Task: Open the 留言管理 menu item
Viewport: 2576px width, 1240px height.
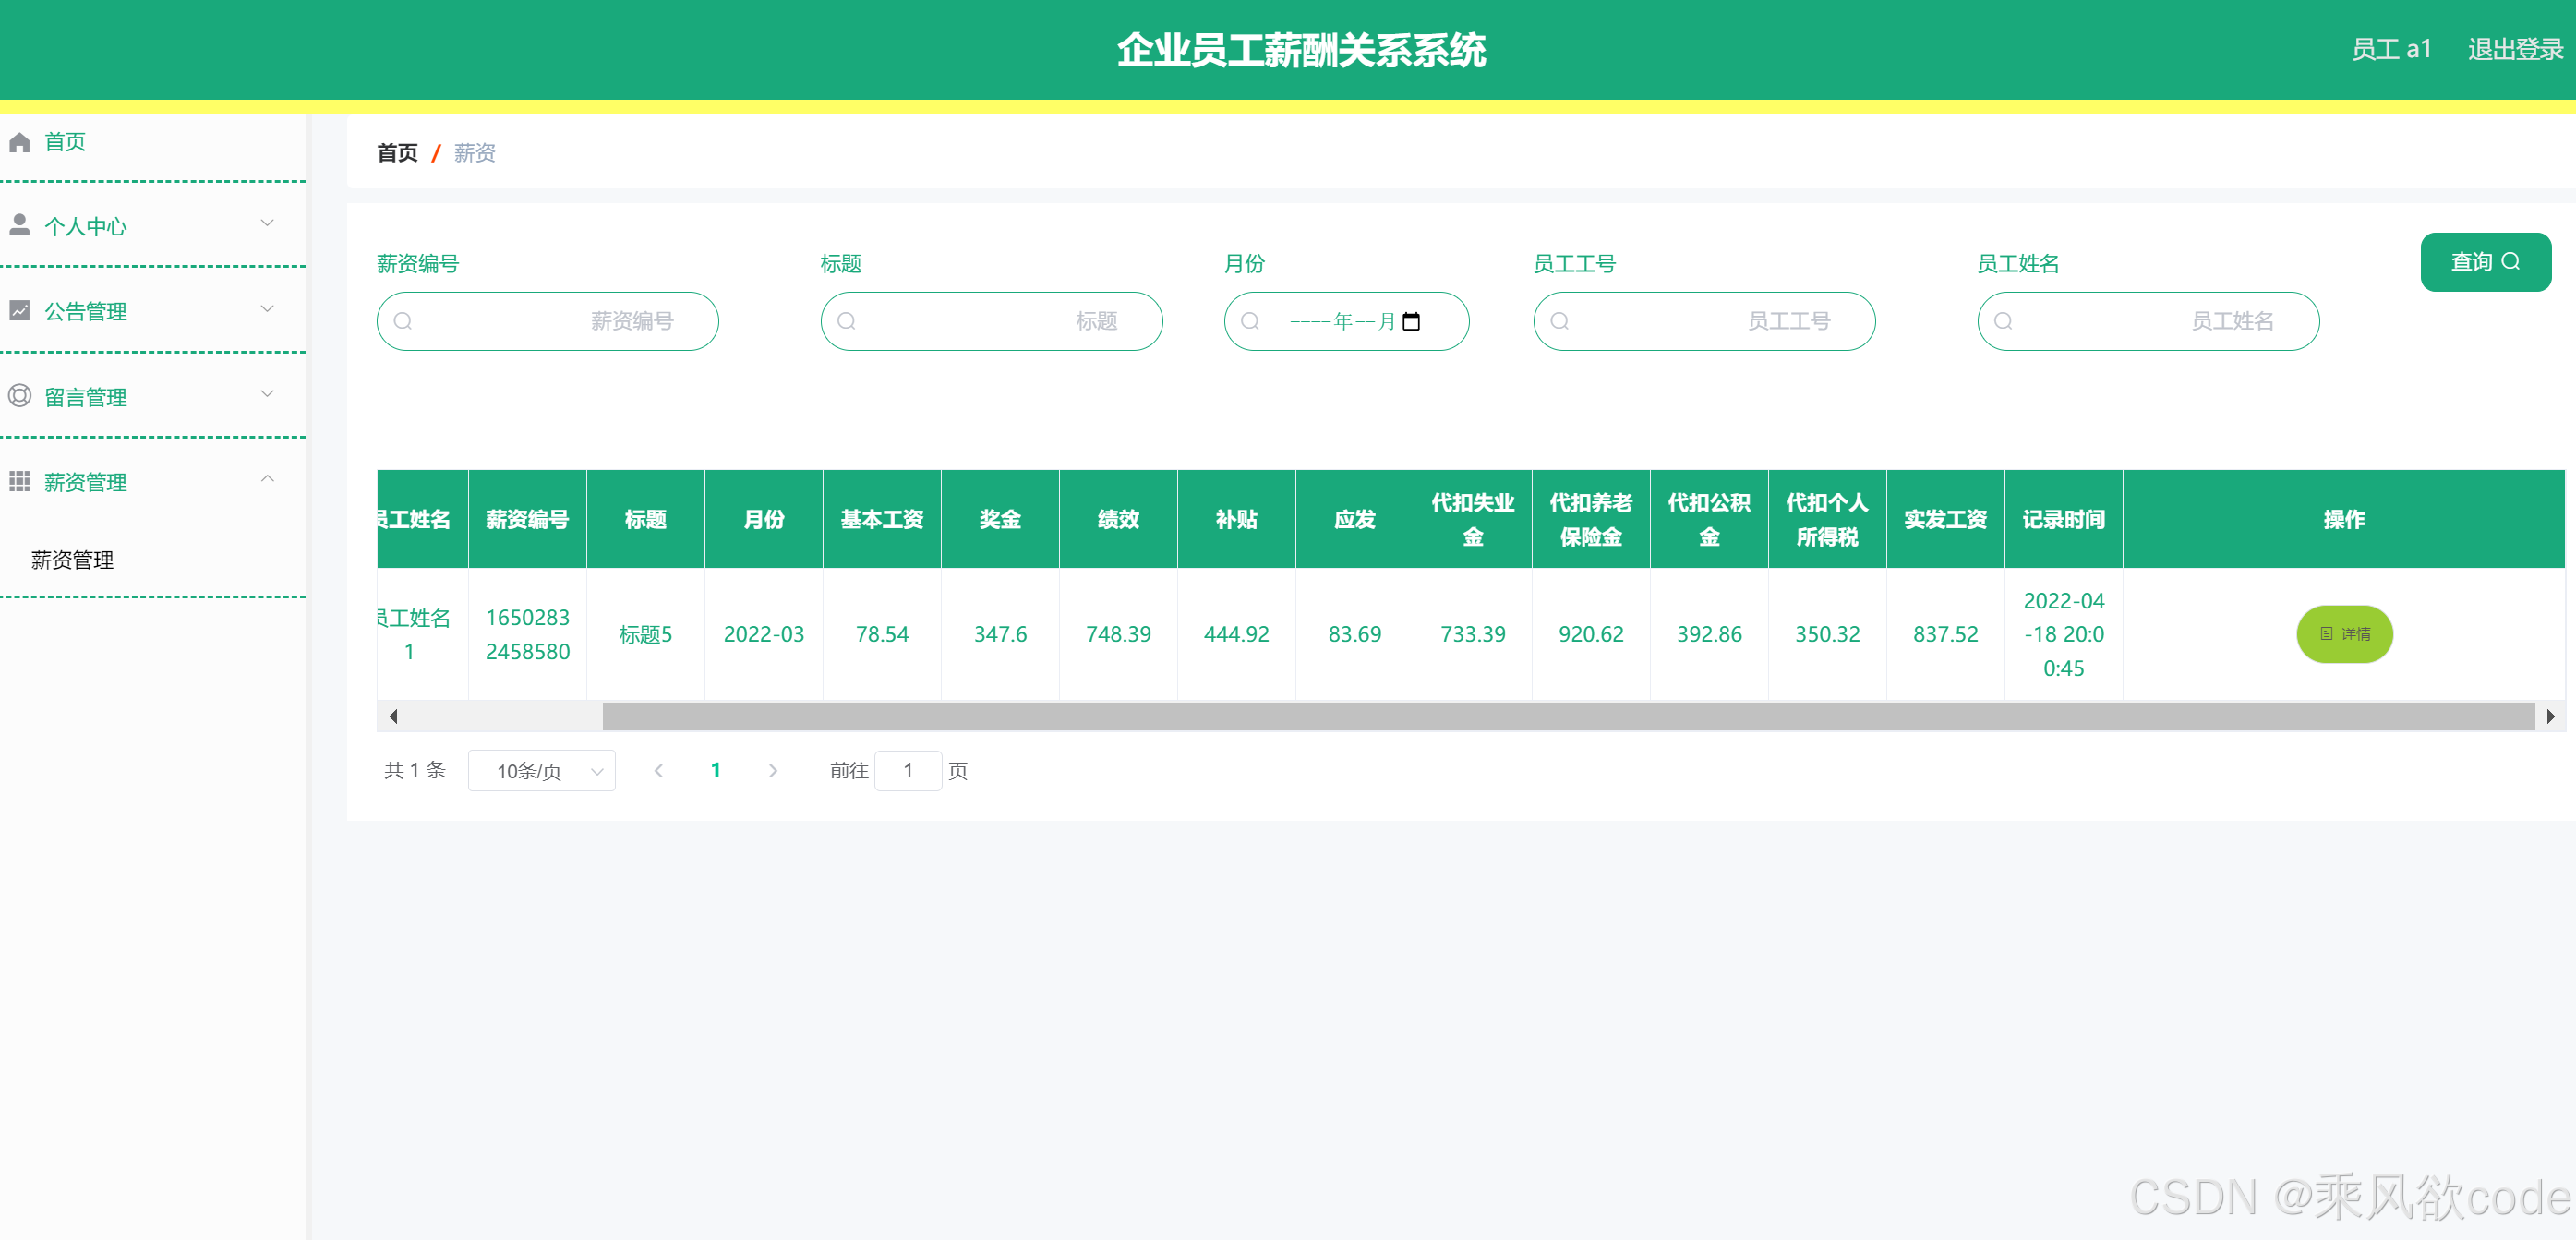Action: click(x=86, y=397)
